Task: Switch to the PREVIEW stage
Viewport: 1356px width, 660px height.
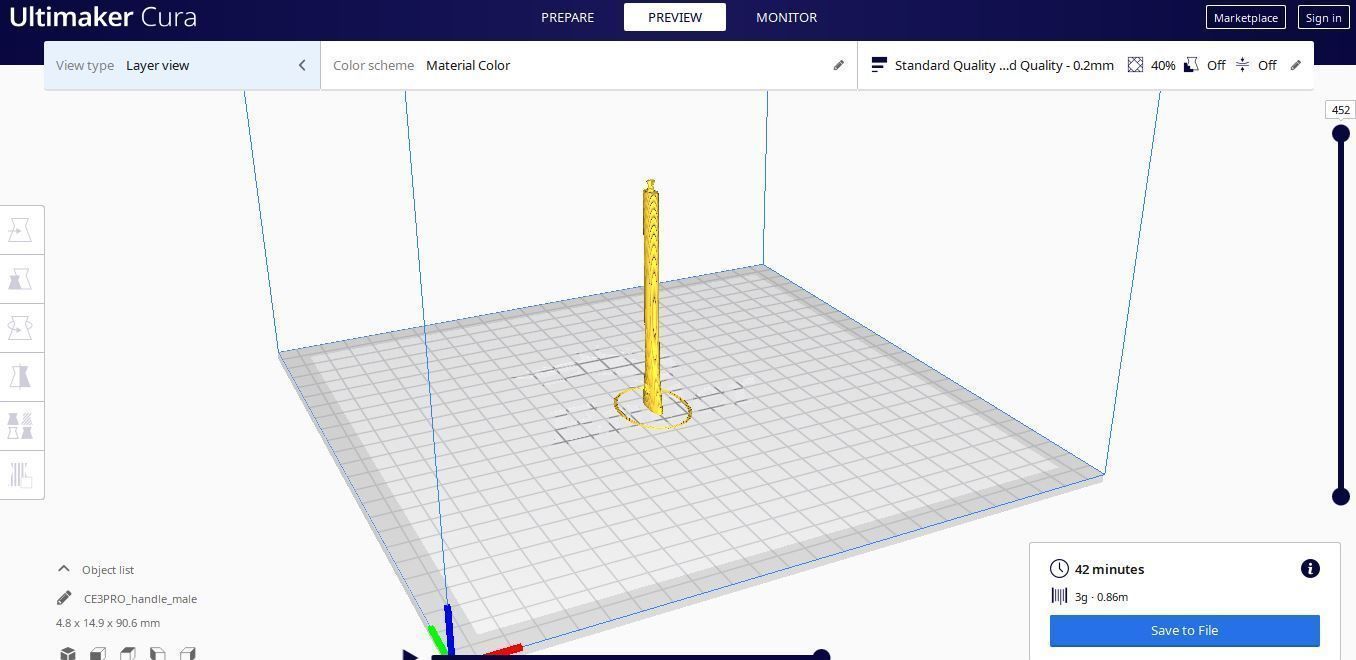Action: [x=675, y=17]
